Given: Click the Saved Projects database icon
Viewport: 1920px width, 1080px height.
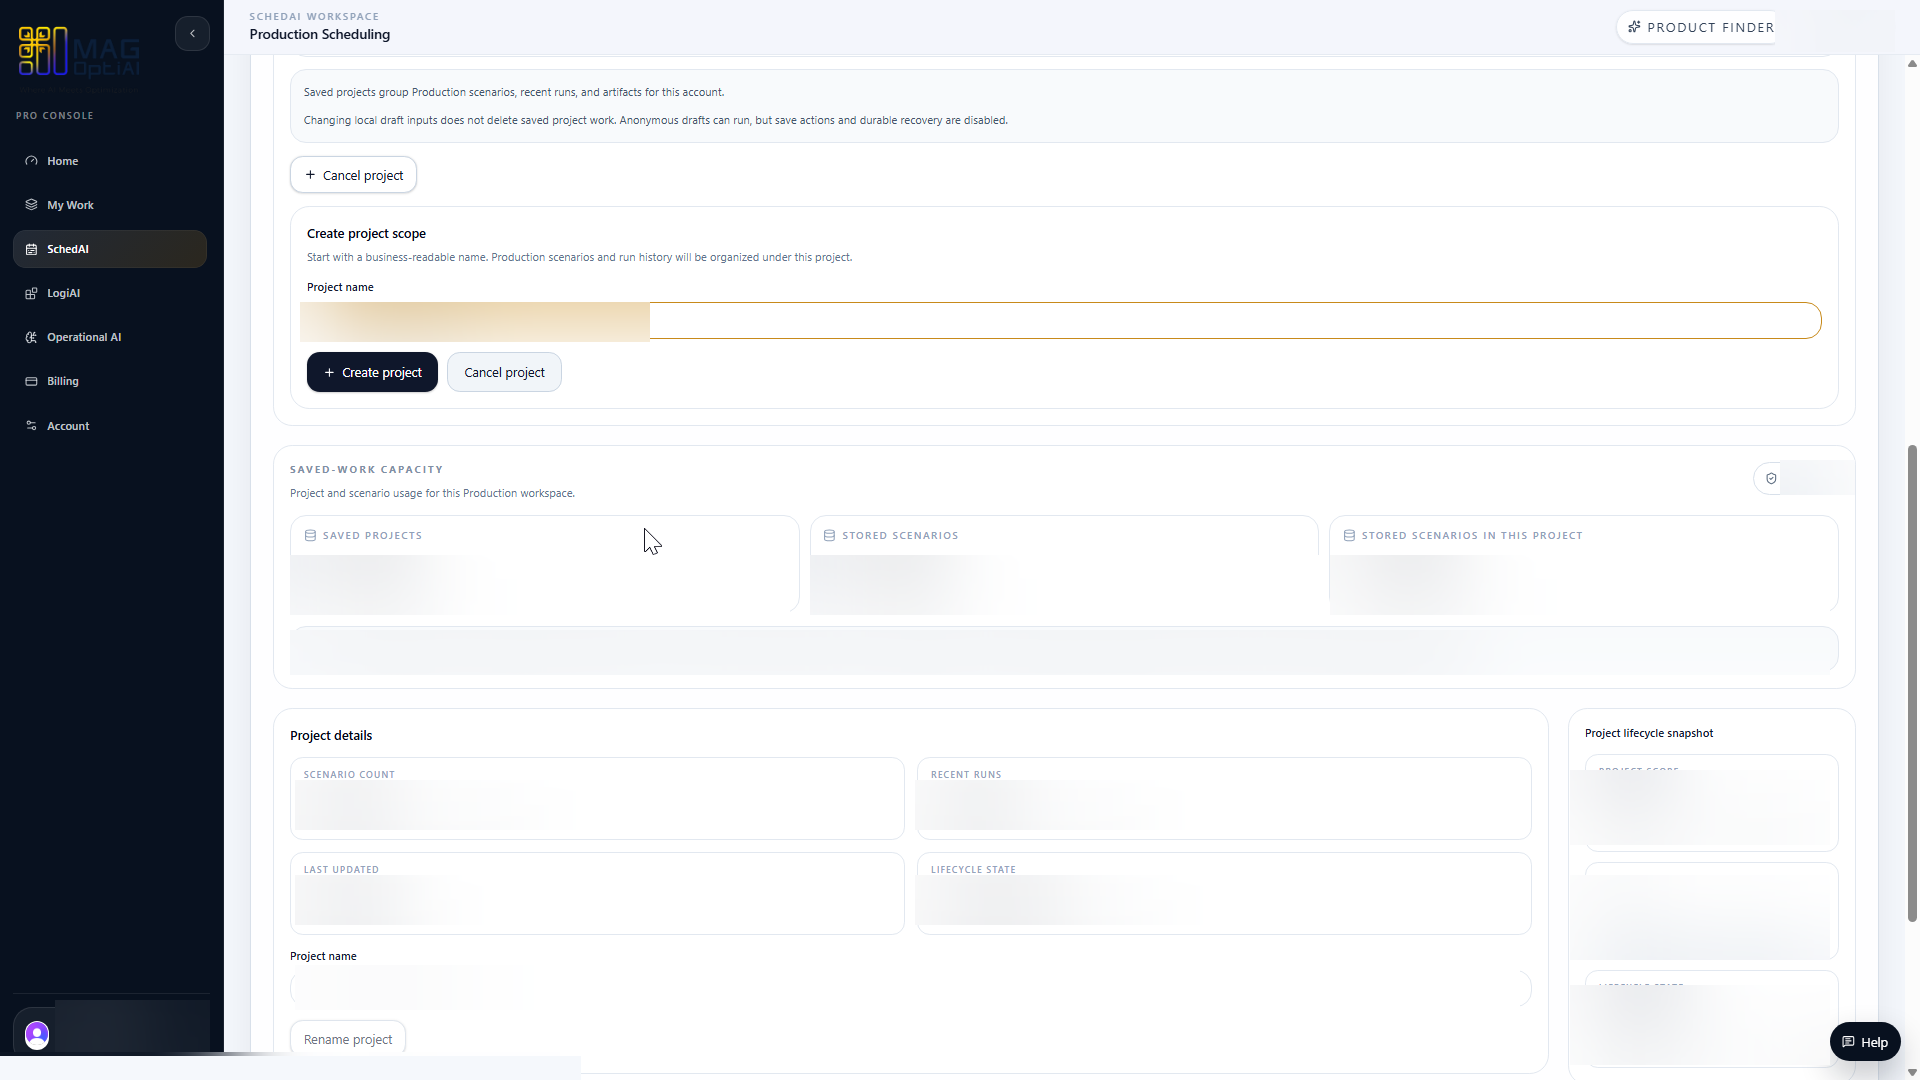Looking at the screenshot, I should click(310, 536).
